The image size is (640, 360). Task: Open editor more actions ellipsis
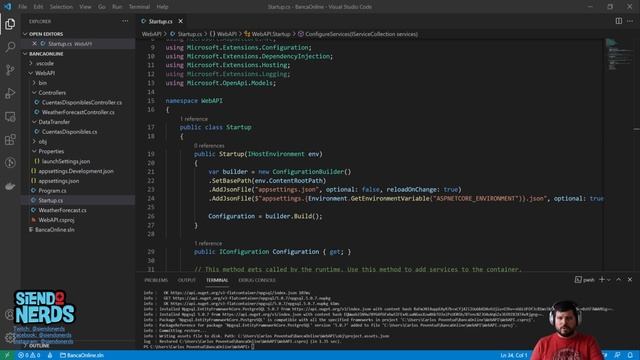point(630,21)
